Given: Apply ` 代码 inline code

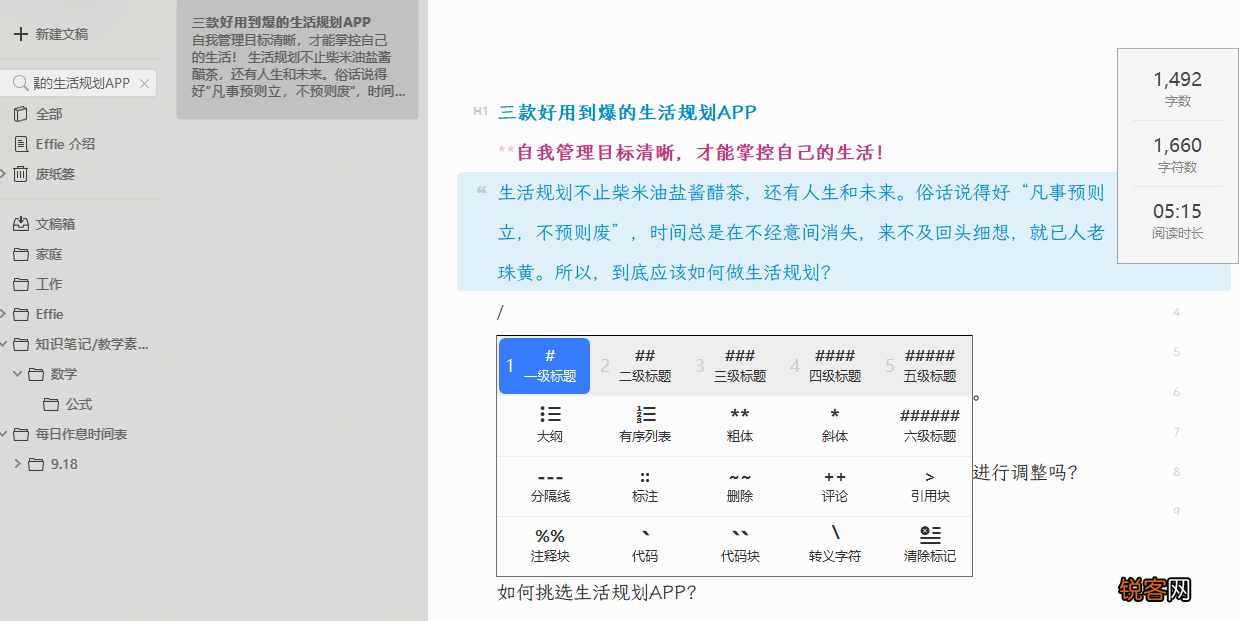Looking at the screenshot, I should tap(645, 546).
